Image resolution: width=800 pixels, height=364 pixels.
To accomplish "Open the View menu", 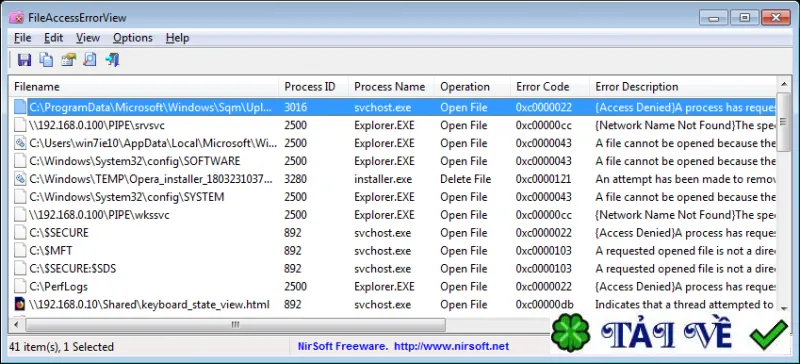I will click(88, 38).
